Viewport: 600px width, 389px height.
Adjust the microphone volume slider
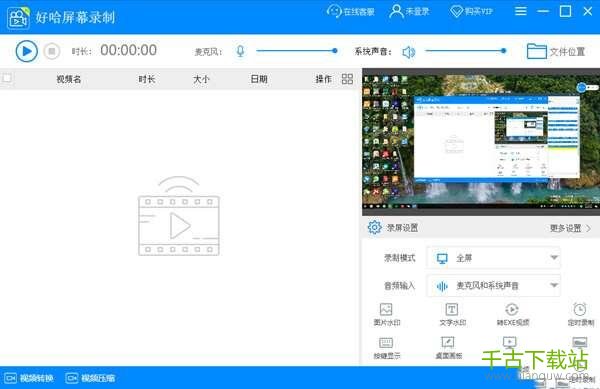[x=297, y=50]
